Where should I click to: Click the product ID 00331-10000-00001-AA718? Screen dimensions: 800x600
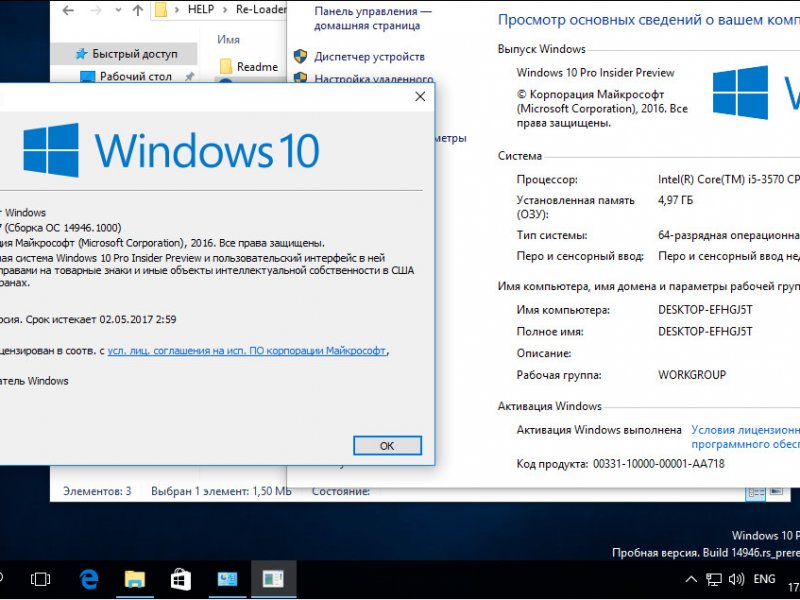coord(659,464)
